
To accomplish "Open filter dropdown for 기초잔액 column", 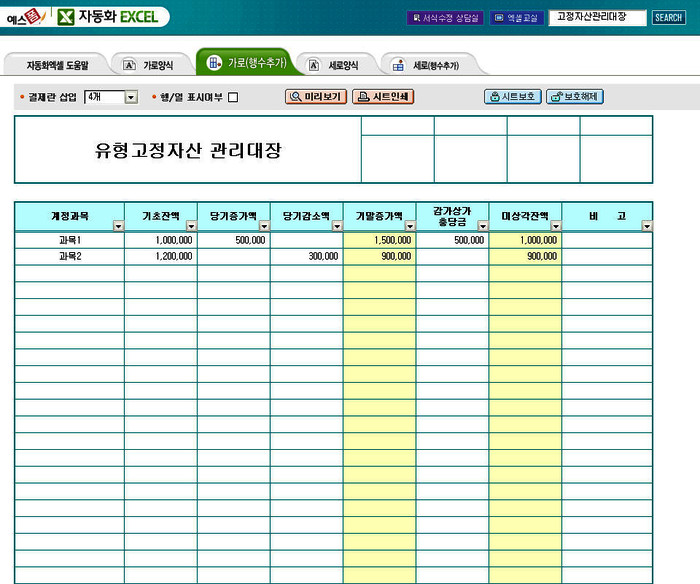I will click(x=191, y=226).
